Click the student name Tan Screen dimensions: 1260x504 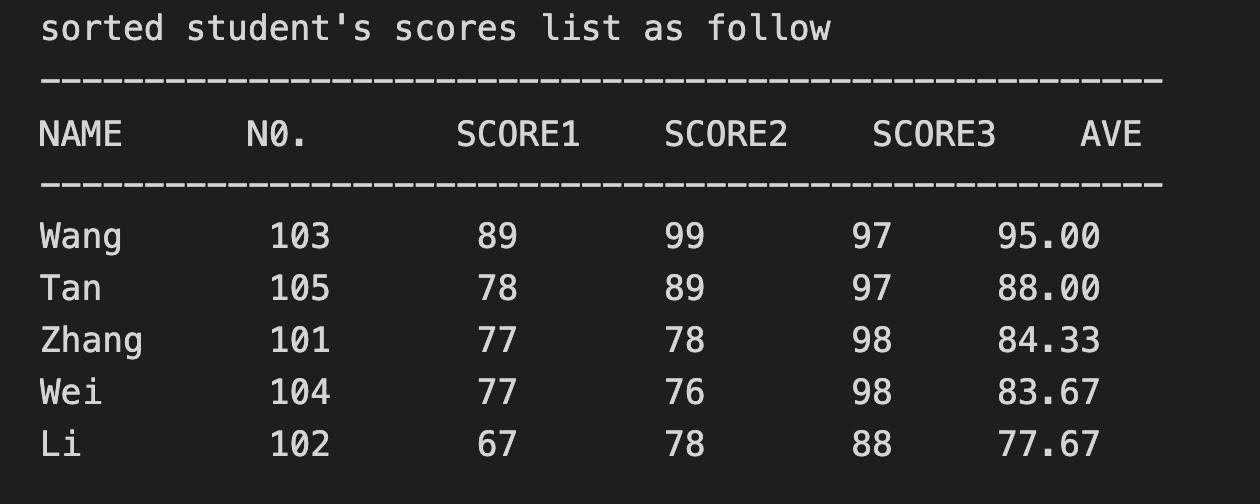point(70,289)
